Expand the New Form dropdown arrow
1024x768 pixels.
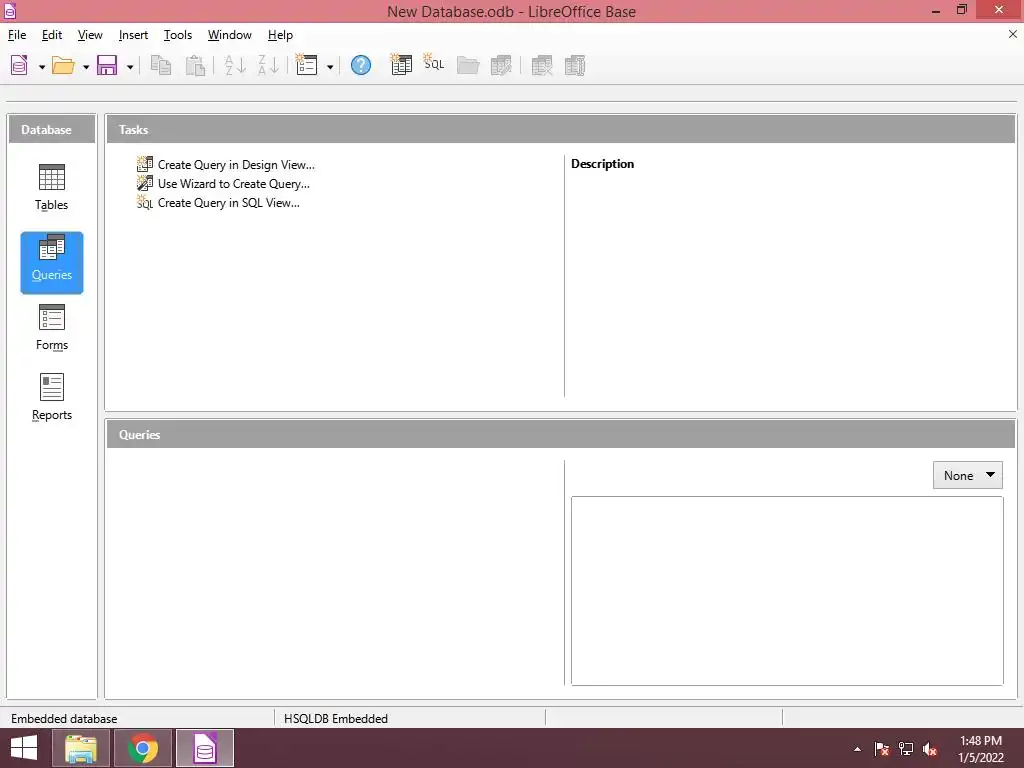330,67
